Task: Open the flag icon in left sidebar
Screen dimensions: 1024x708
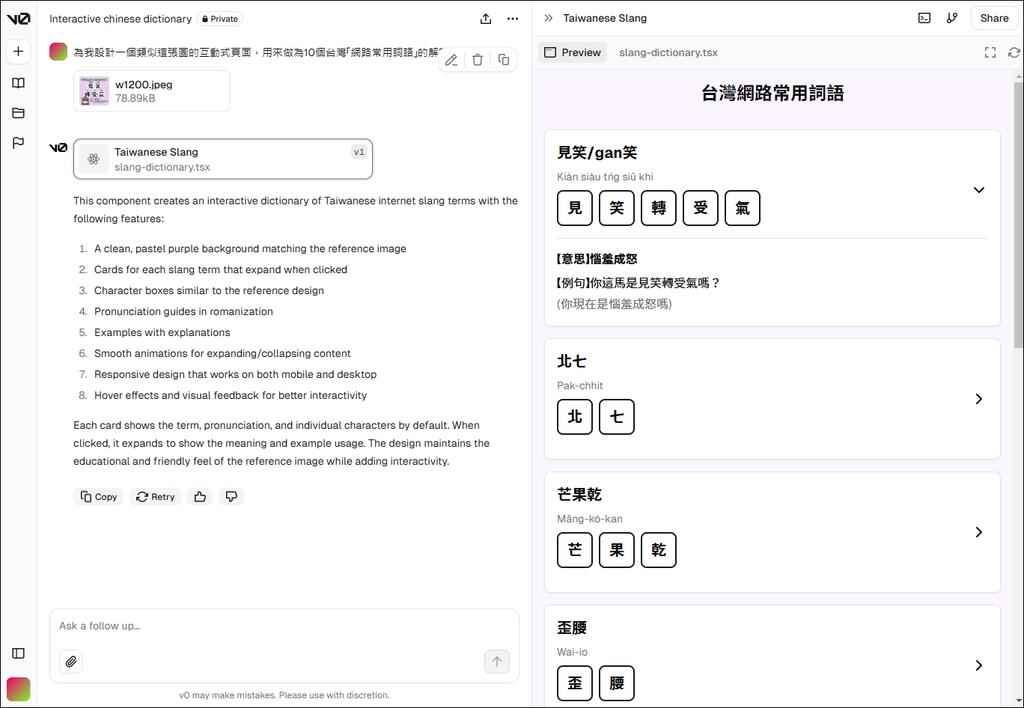Action: click(x=18, y=142)
